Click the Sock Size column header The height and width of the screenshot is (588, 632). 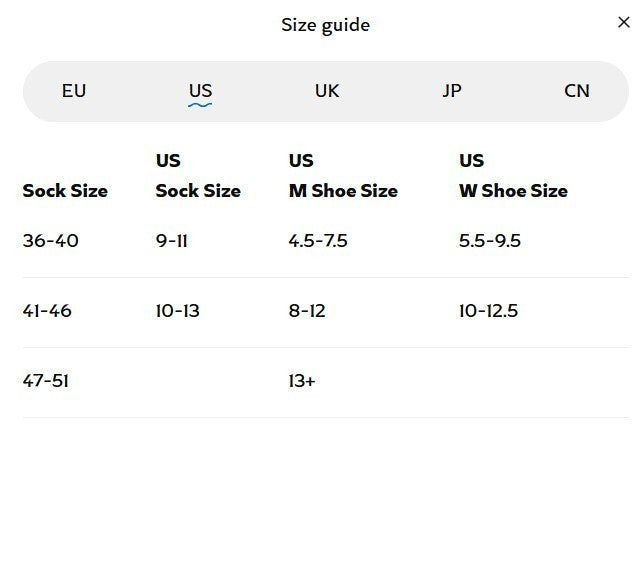[65, 191]
